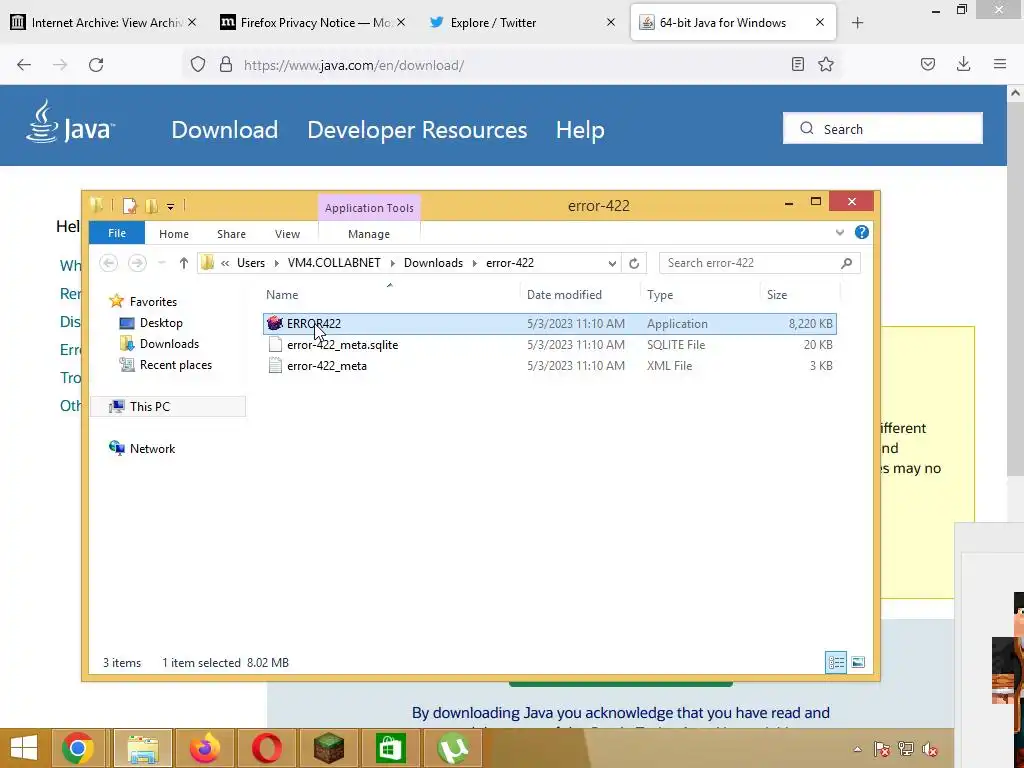Open the Manage ribbon tab
This screenshot has width=1024, height=768.
pyautogui.click(x=369, y=234)
